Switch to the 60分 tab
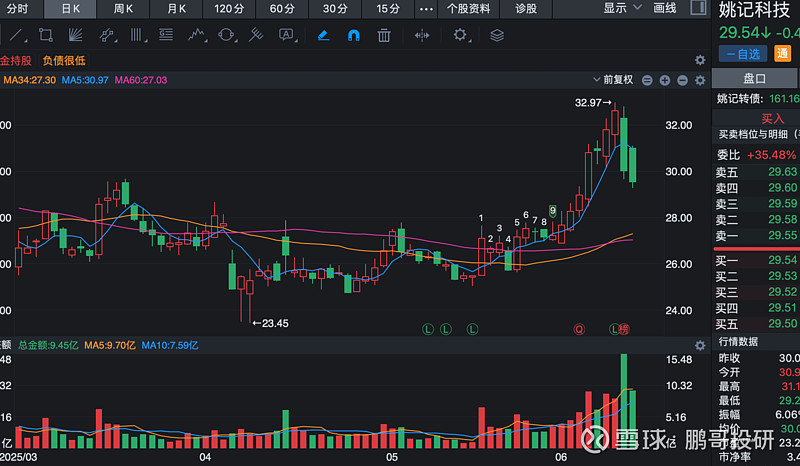 (x=282, y=9)
